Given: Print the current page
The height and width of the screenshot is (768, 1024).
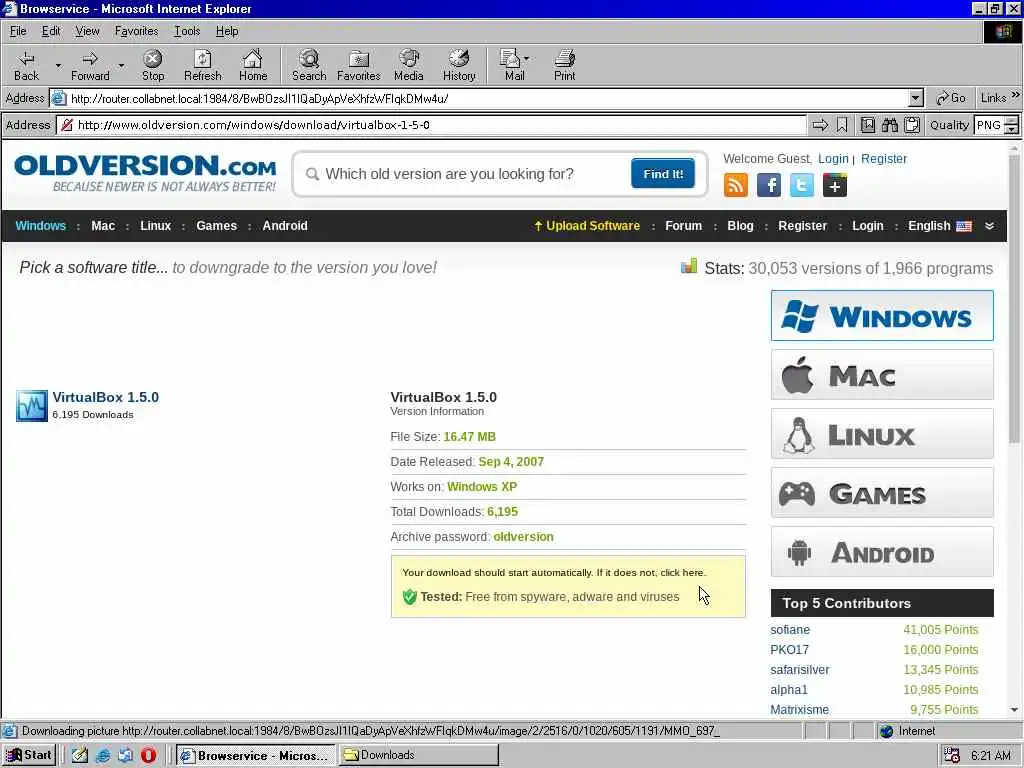Looking at the screenshot, I should 564,65.
